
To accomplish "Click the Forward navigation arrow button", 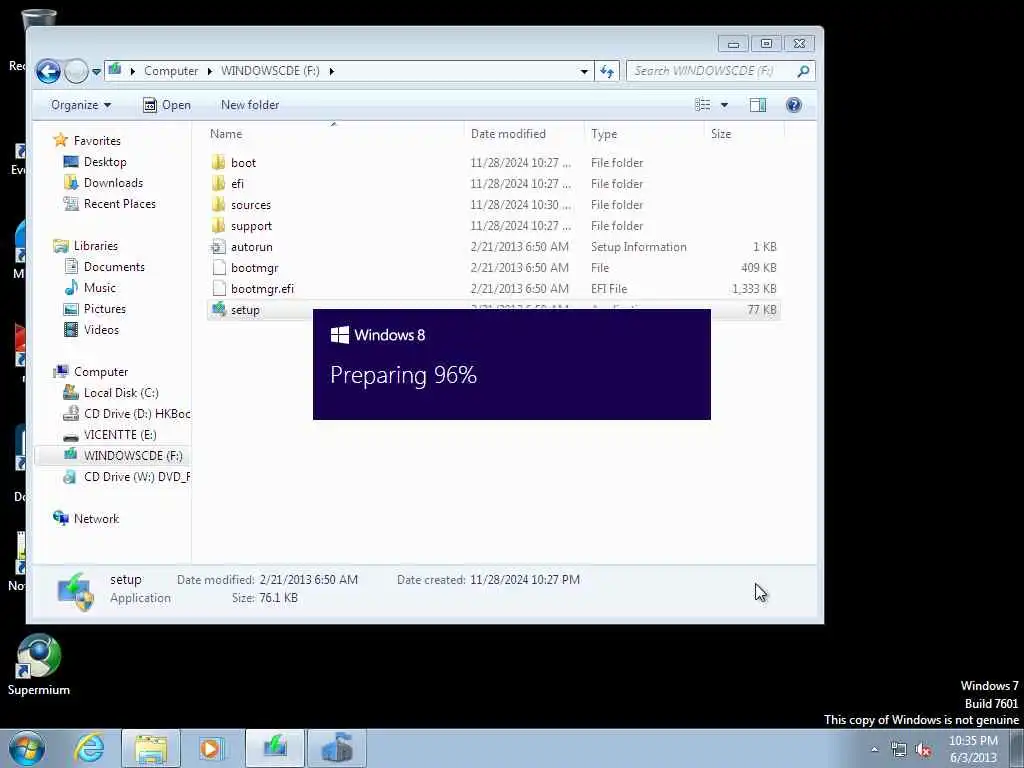I will point(76,71).
